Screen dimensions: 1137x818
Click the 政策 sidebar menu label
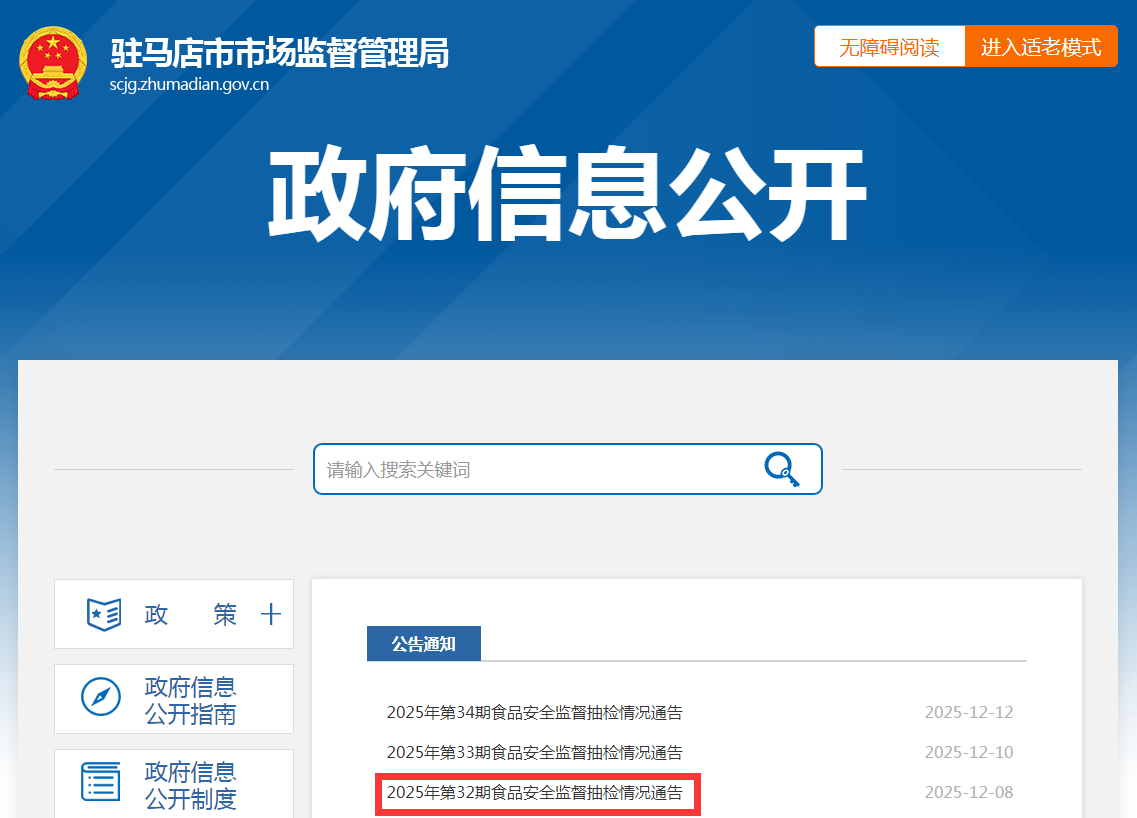click(x=190, y=614)
